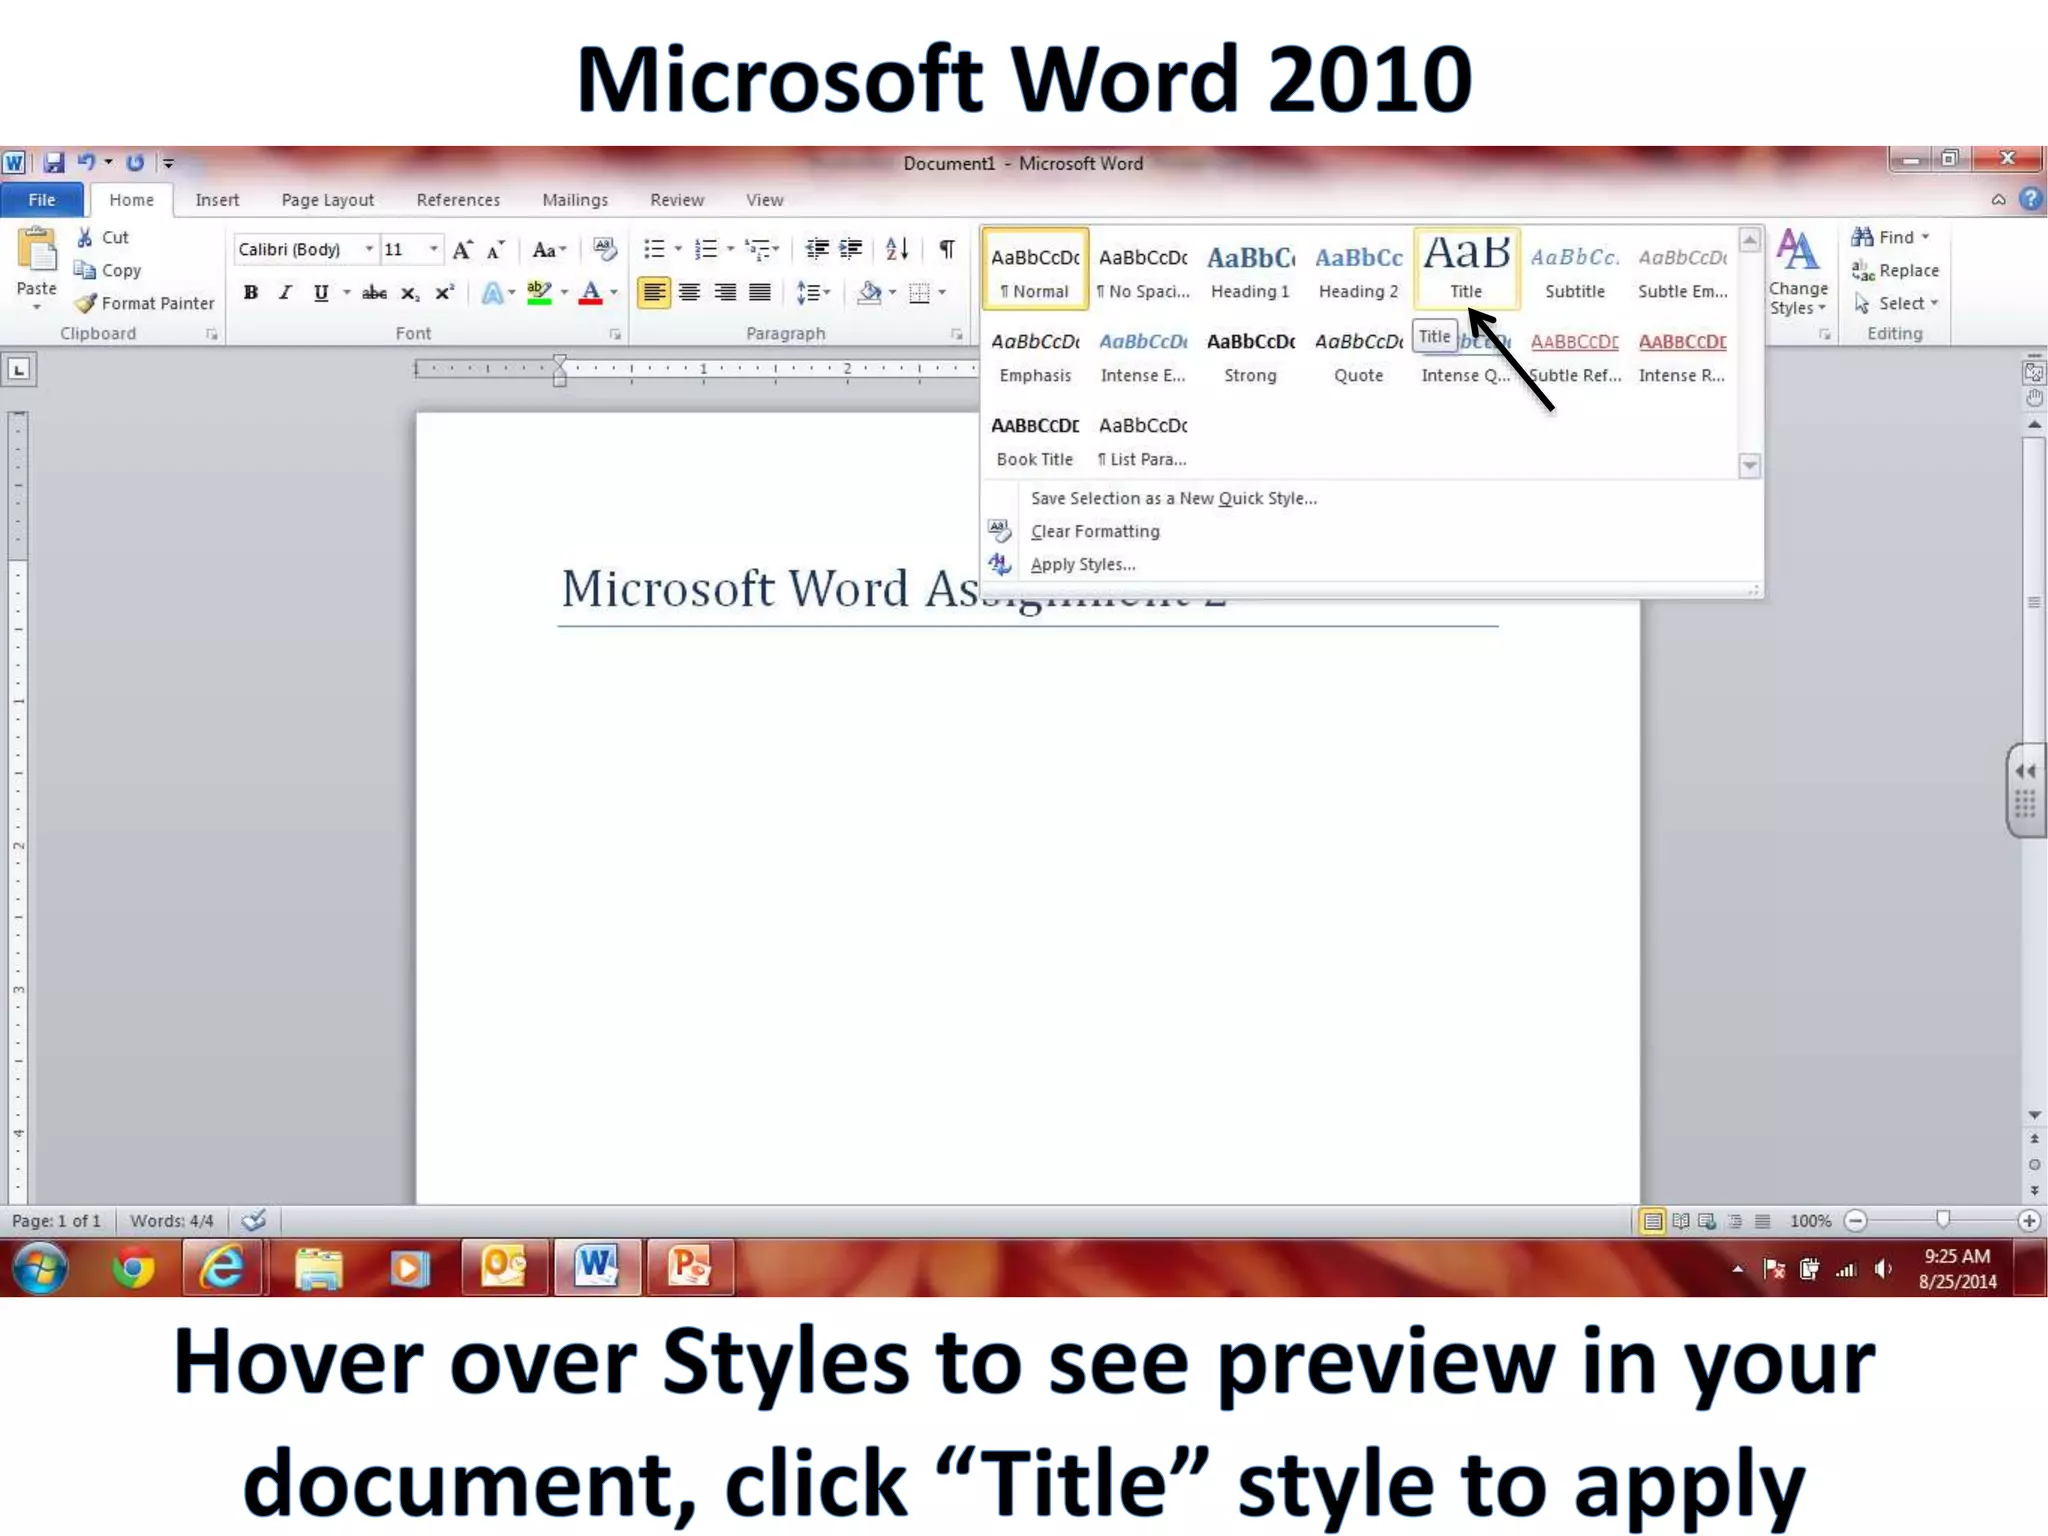Open the Line Spacing dropdown
This screenshot has width=2048, height=1536.
(813, 293)
